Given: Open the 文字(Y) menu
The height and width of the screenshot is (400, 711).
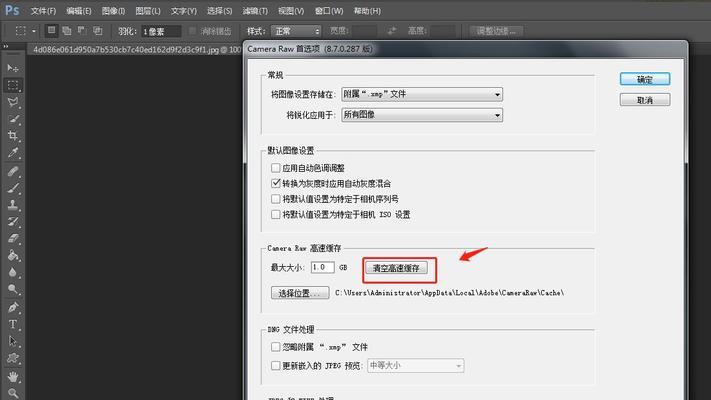Looking at the screenshot, I should tap(184, 11).
